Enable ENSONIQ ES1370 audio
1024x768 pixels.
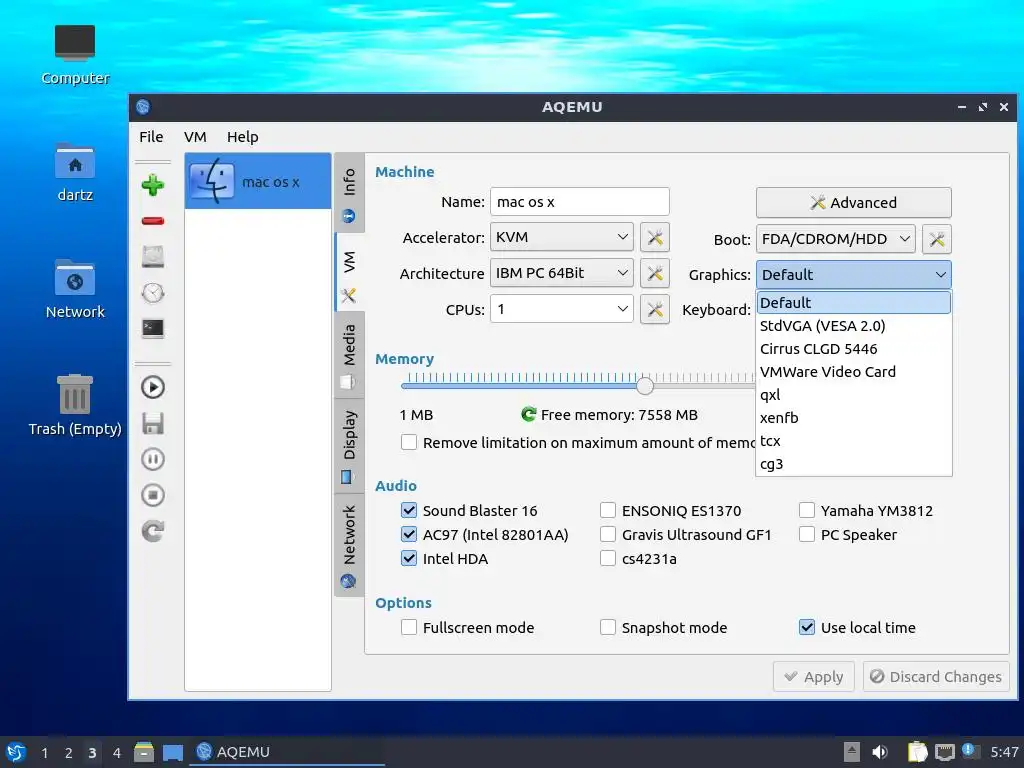coord(608,510)
